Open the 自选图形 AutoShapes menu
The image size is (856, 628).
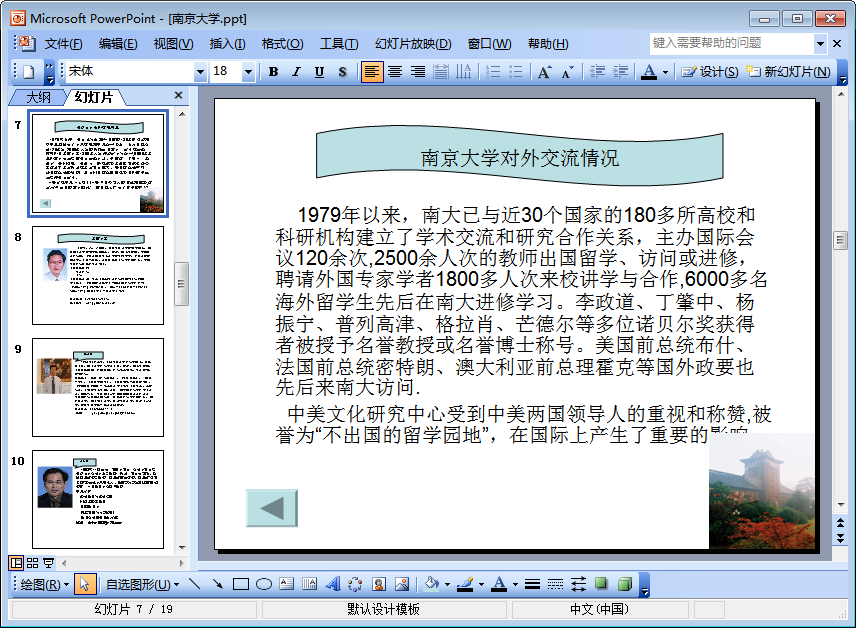pos(142,585)
